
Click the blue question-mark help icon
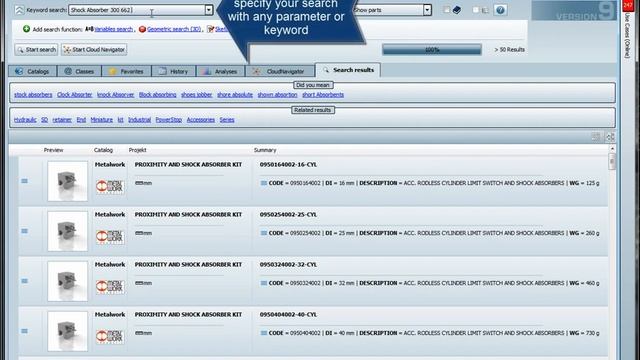point(500,10)
